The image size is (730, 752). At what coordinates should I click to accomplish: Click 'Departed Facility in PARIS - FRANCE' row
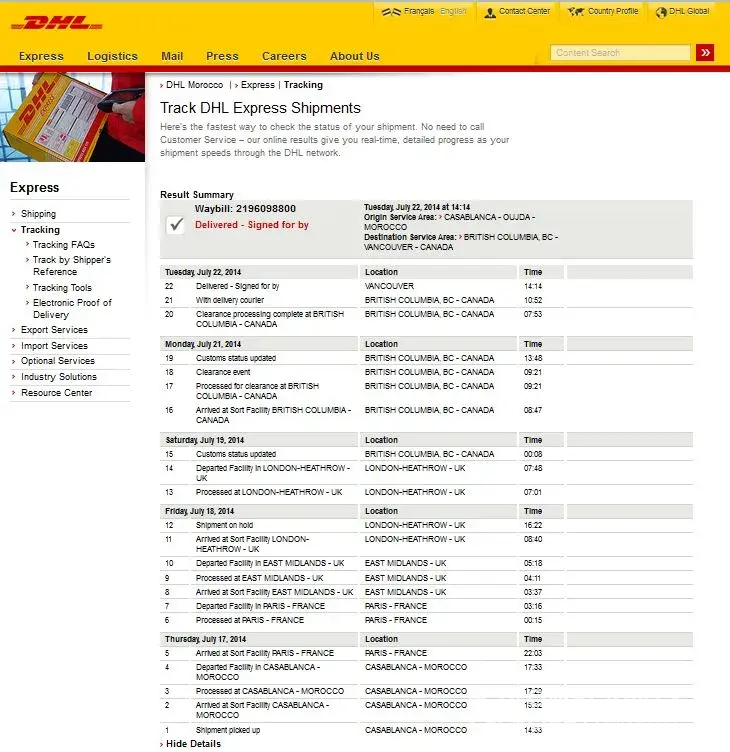[x=260, y=606]
